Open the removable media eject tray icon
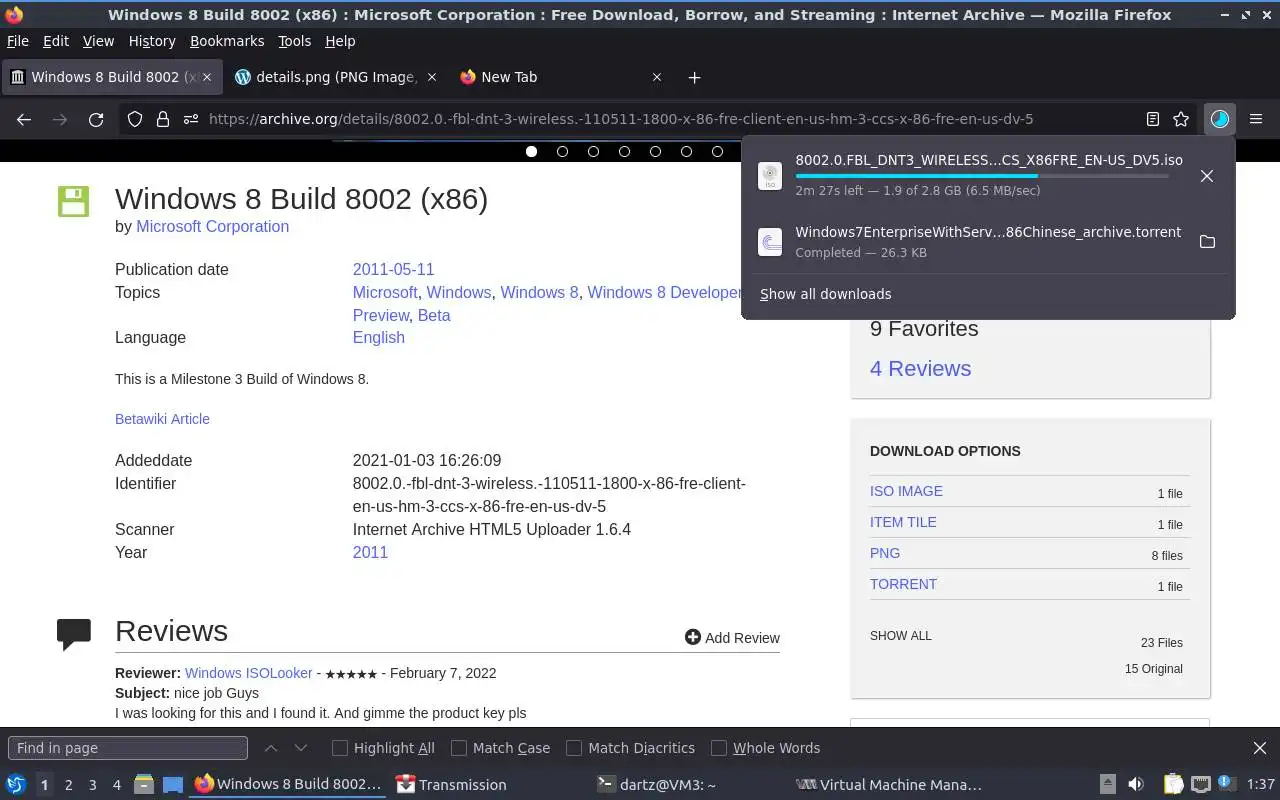The width and height of the screenshot is (1280, 800). [1107, 785]
